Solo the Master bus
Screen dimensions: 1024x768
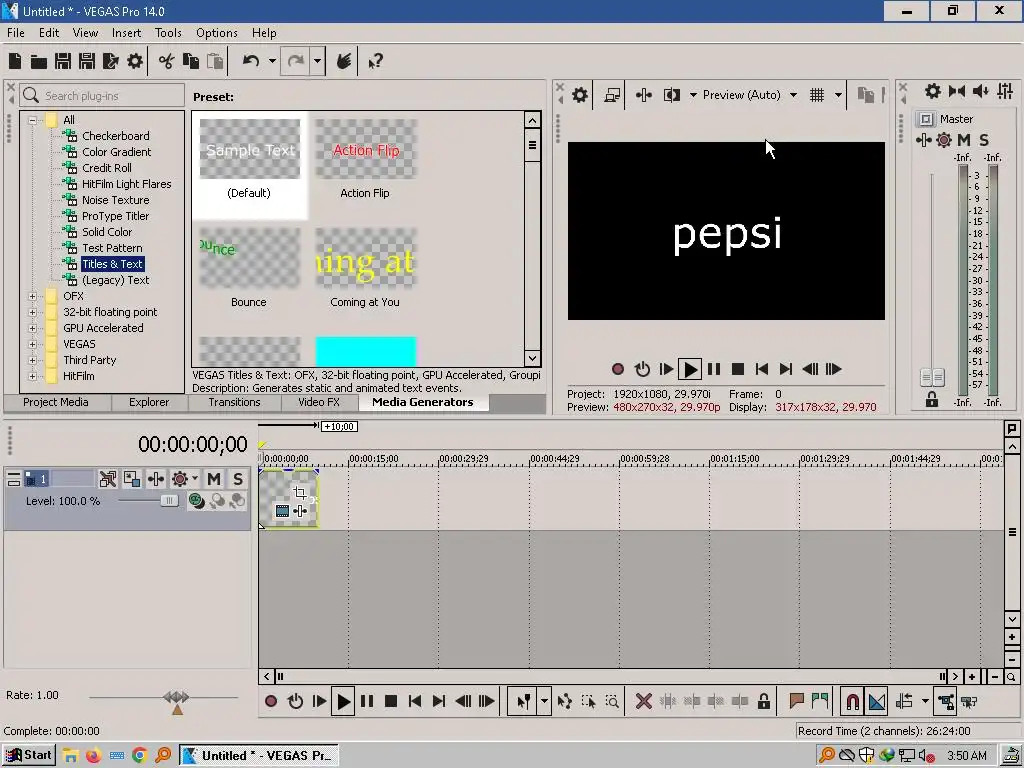[x=984, y=140]
